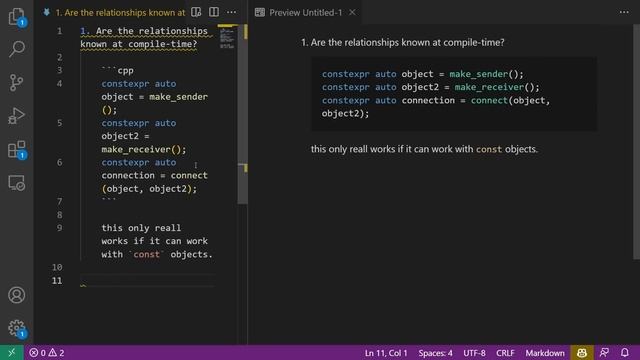Click 'const' inline code in preview
The width and height of the screenshot is (640, 360).
point(489,149)
